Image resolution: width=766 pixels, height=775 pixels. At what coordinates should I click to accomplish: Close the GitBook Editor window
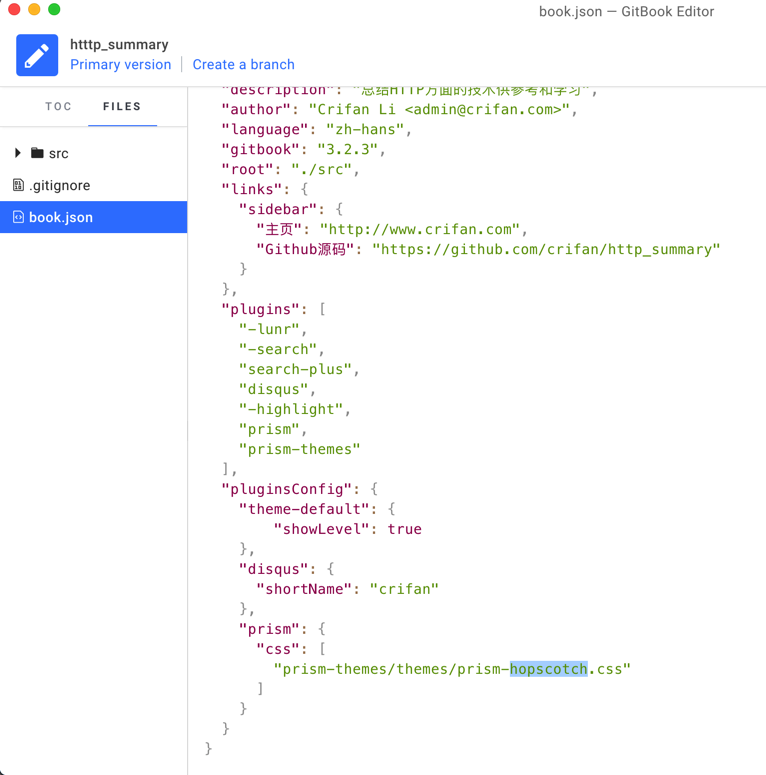coord(14,10)
